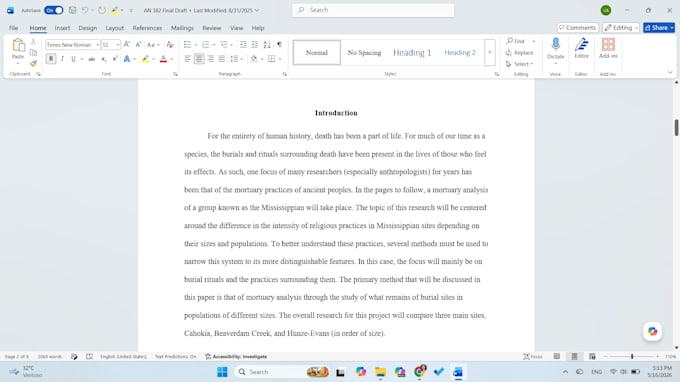The width and height of the screenshot is (680, 382).
Task: Start Dictate microphone
Action: click(556, 45)
